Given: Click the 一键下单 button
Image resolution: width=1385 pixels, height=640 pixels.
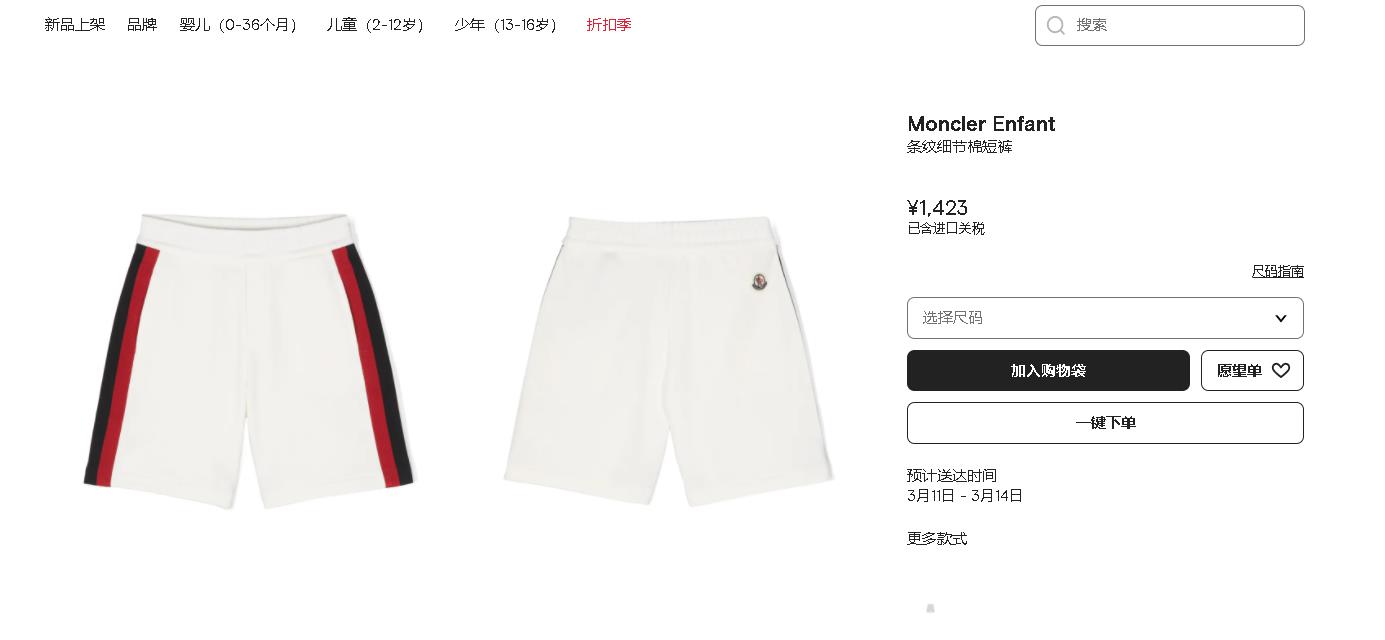Looking at the screenshot, I should (1105, 423).
